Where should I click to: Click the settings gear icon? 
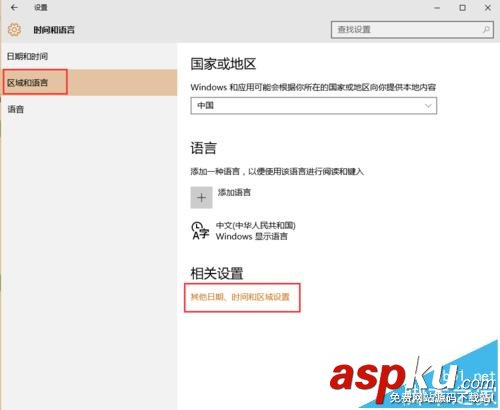(14, 30)
